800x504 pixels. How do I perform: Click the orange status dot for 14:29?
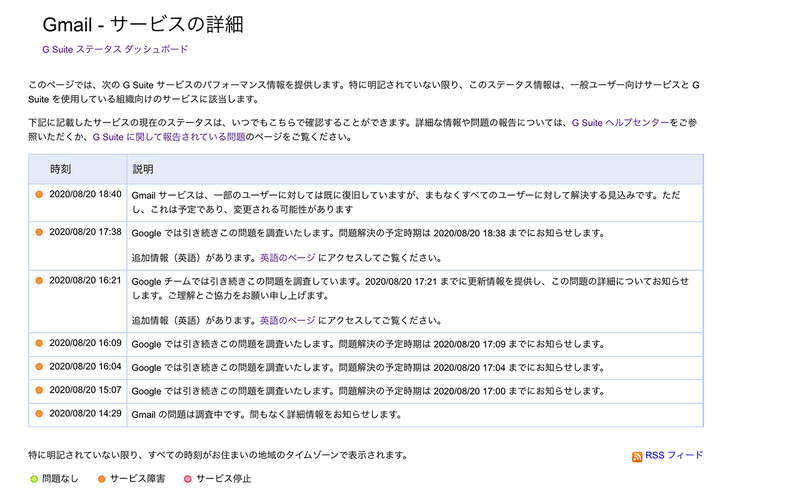pyautogui.click(x=39, y=414)
